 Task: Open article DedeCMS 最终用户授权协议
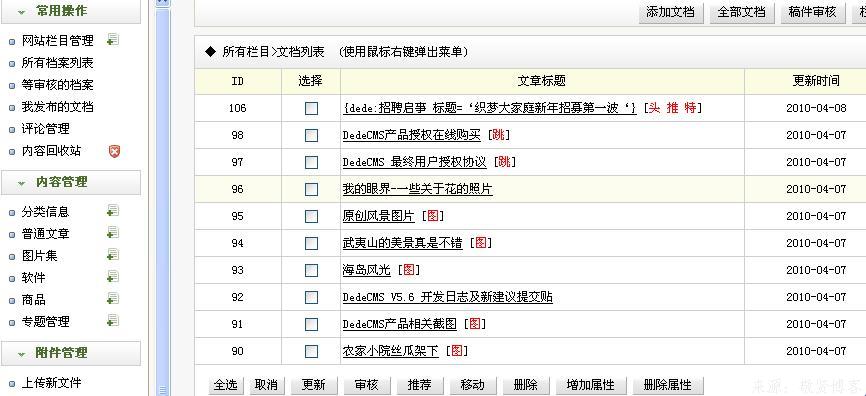[414, 162]
